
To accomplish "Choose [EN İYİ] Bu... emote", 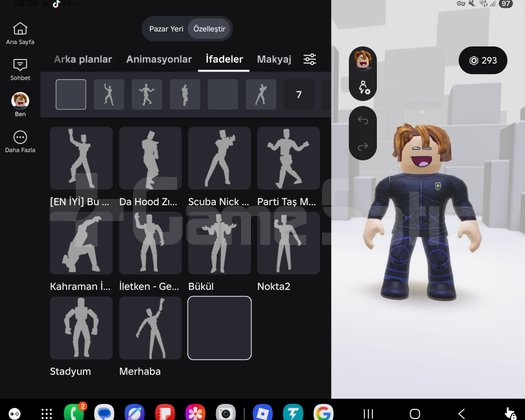I will tap(81, 158).
